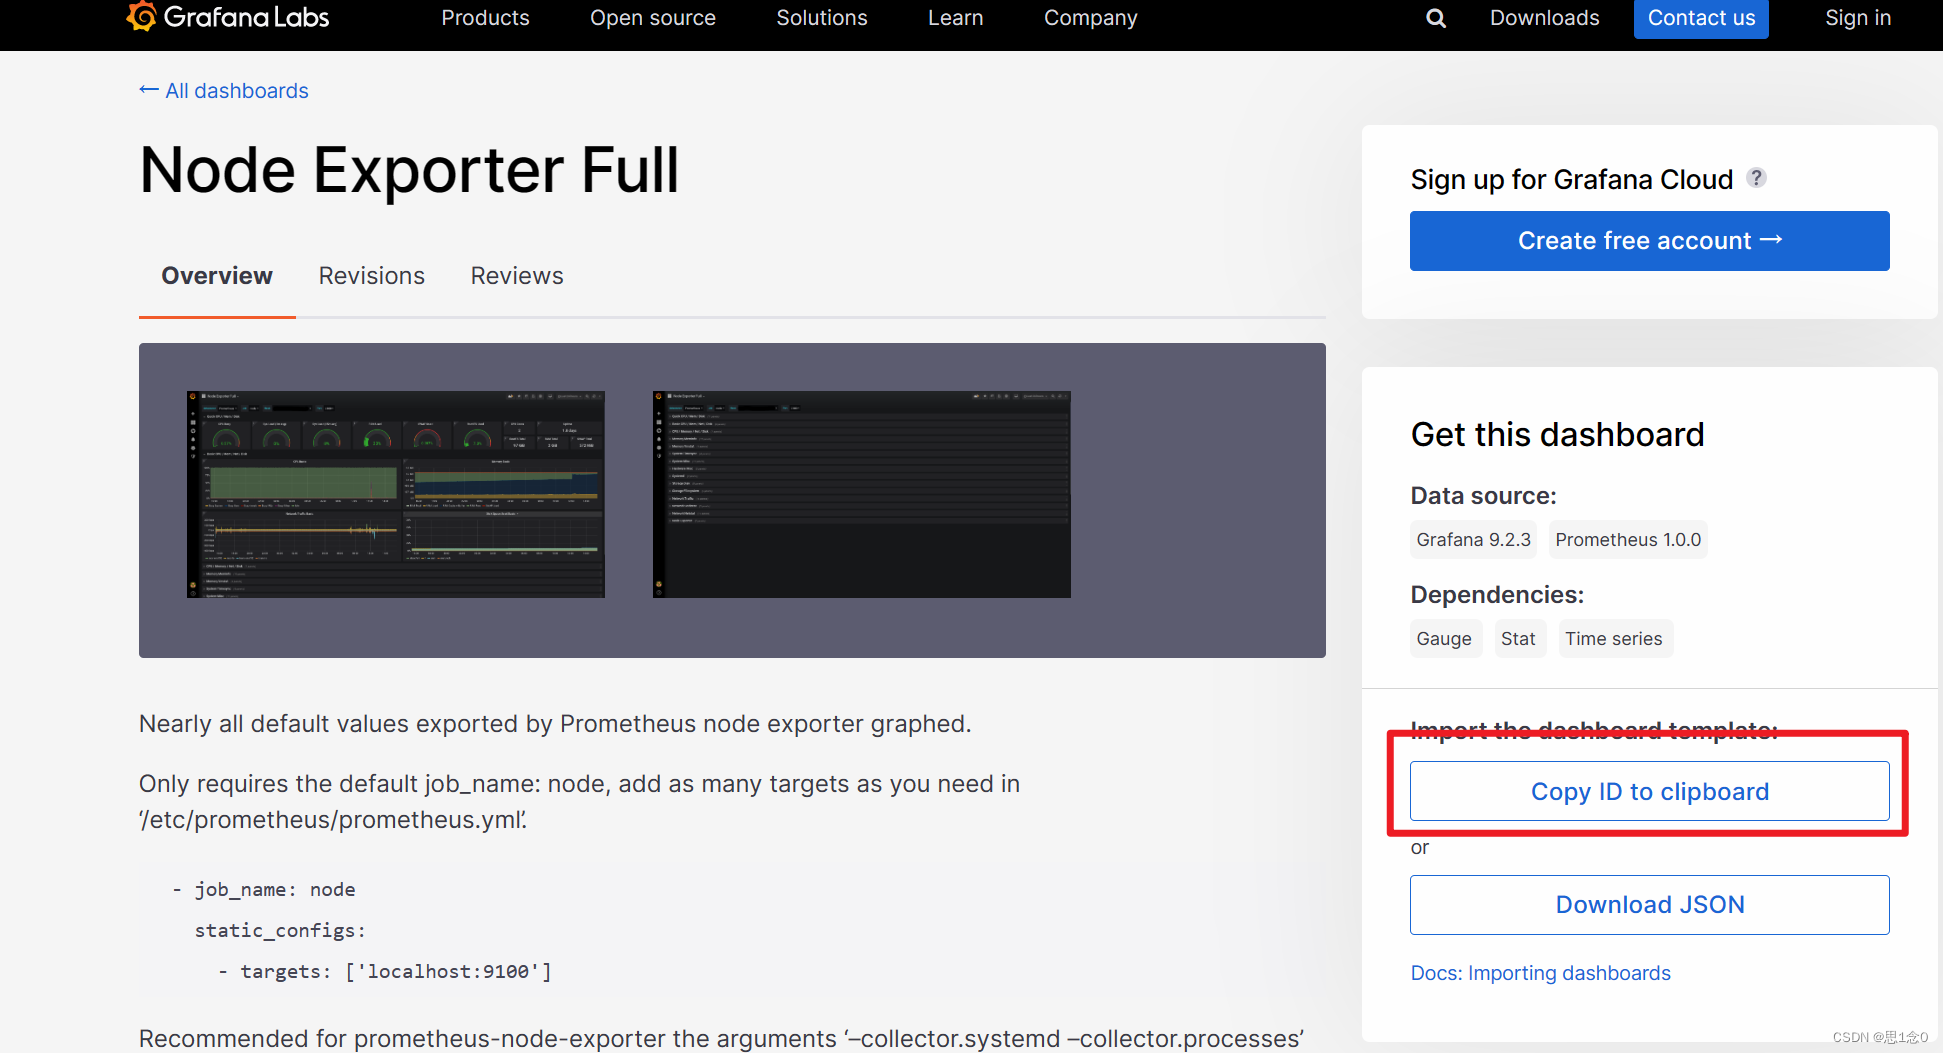
Task: Open the Solutions menu
Action: [x=822, y=18]
